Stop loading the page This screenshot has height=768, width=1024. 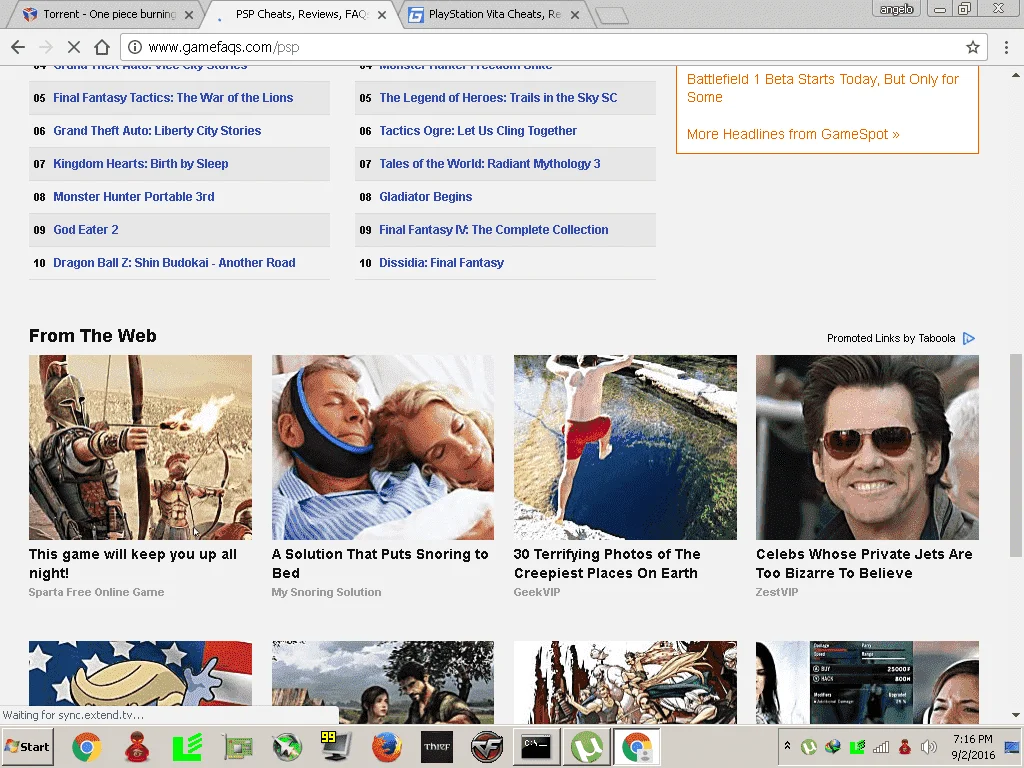74,47
